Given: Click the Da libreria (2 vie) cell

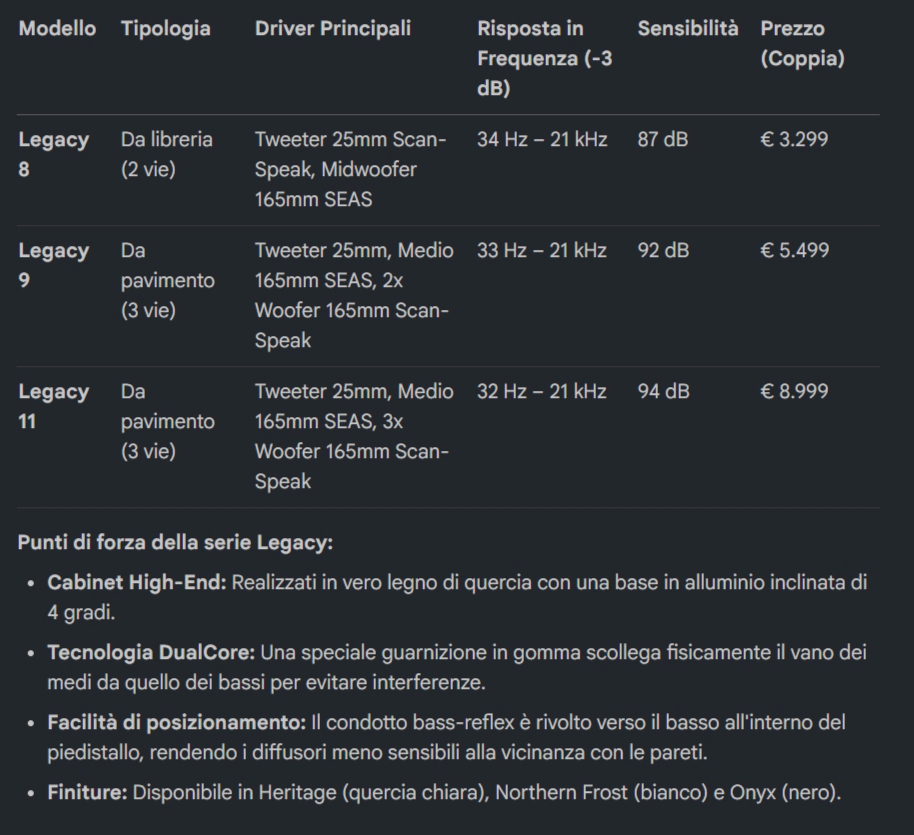Looking at the screenshot, I should click(x=167, y=155).
